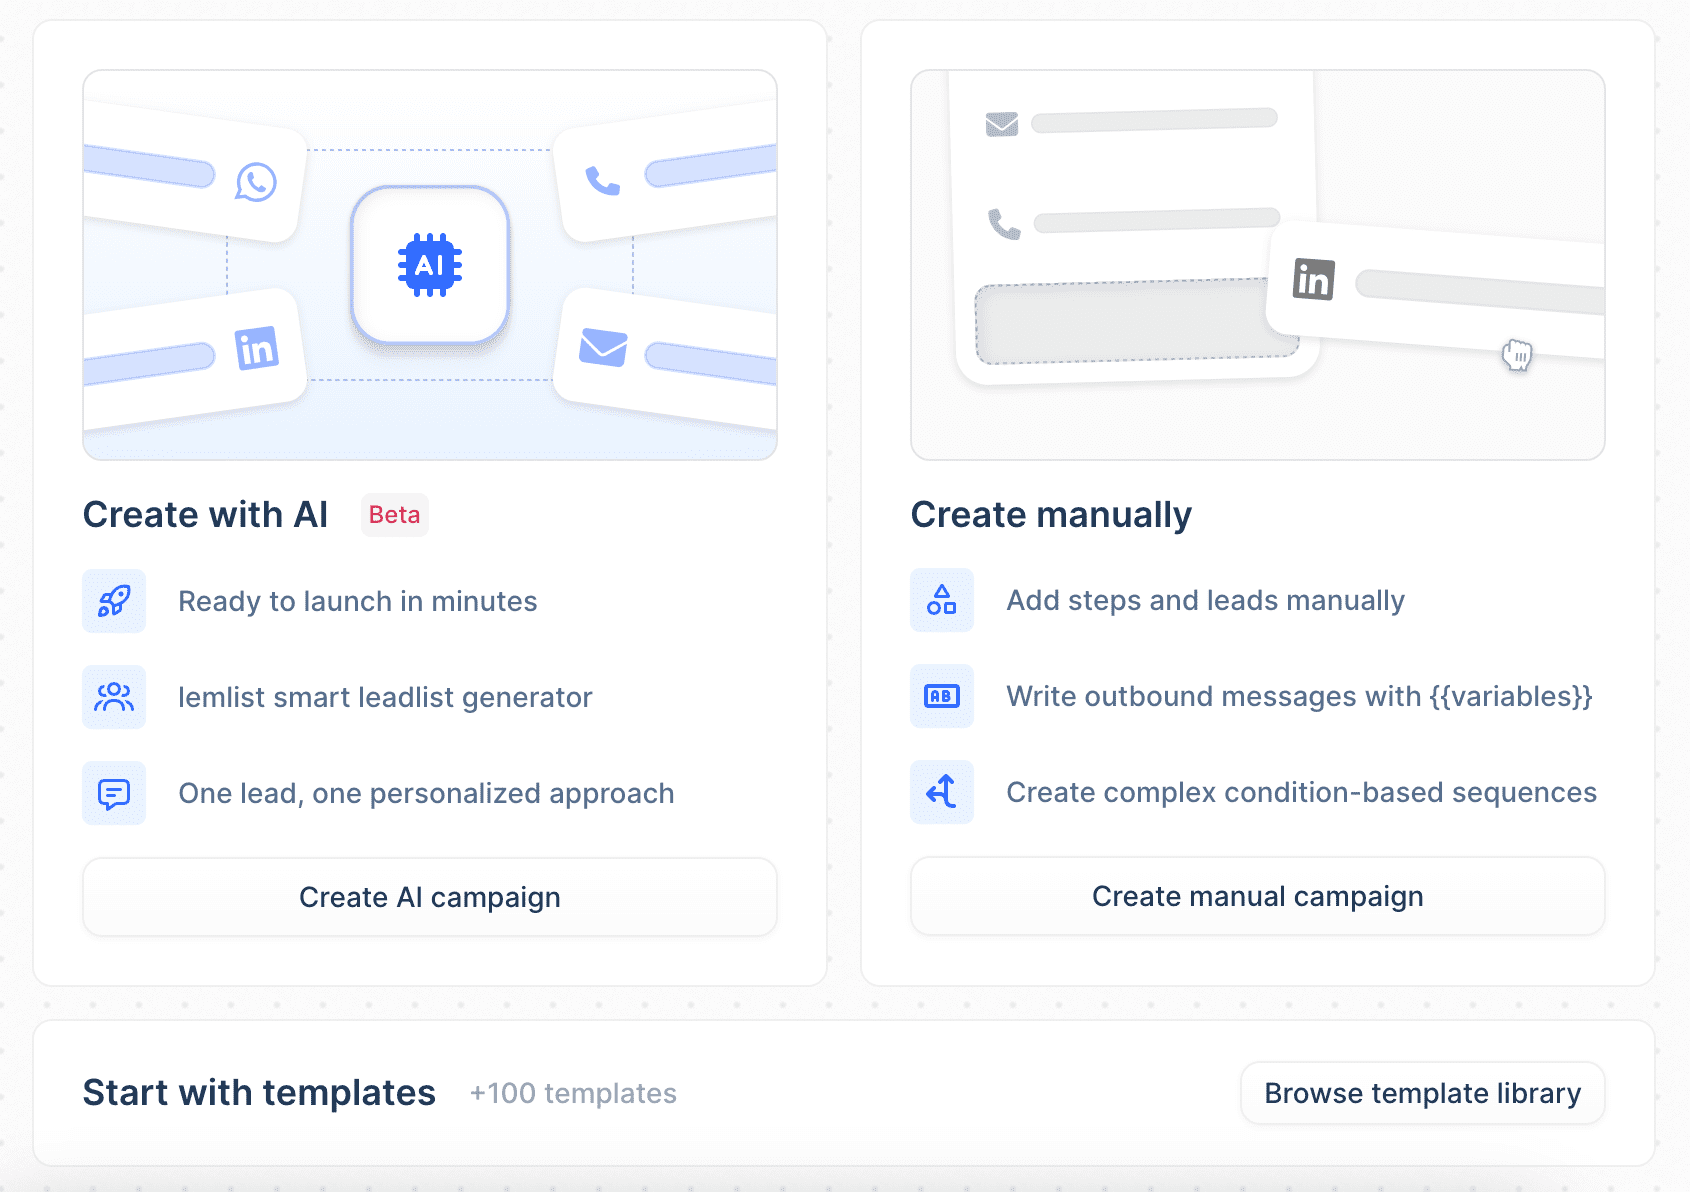The width and height of the screenshot is (1690, 1192).
Task: Click the Beta badge next to title
Action: click(394, 515)
